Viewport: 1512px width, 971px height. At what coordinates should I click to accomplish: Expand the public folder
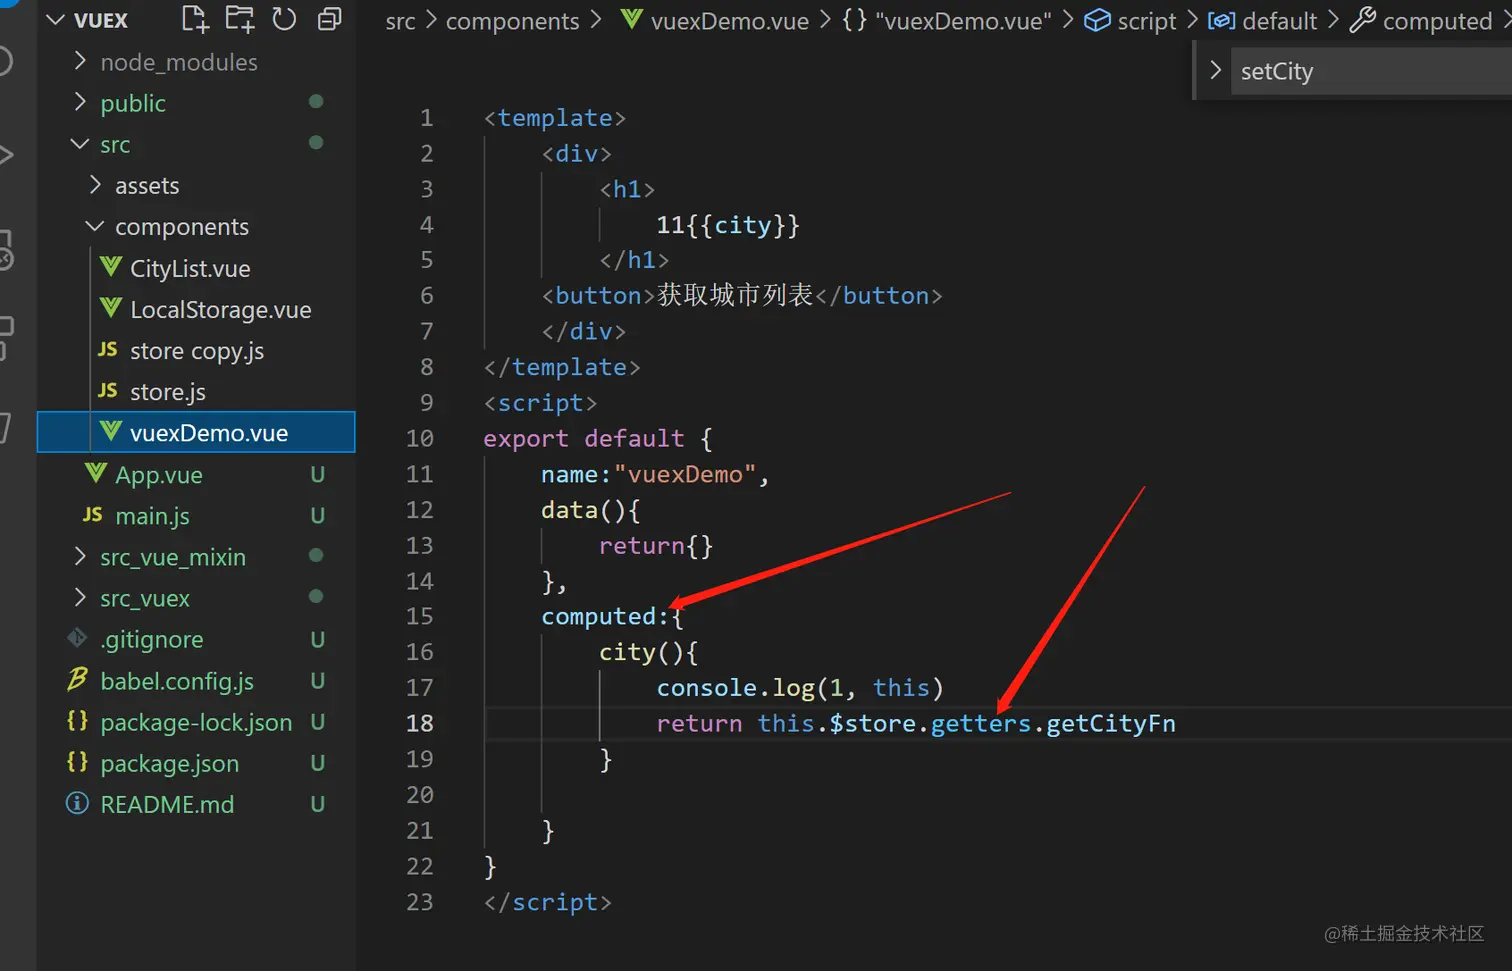coord(80,103)
